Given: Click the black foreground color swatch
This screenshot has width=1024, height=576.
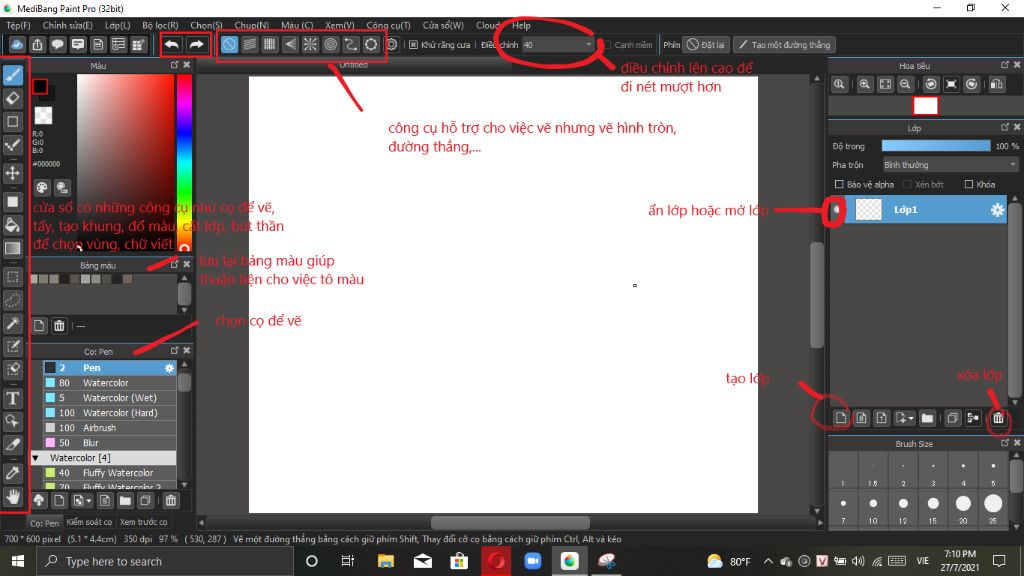Looking at the screenshot, I should [x=40, y=86].
